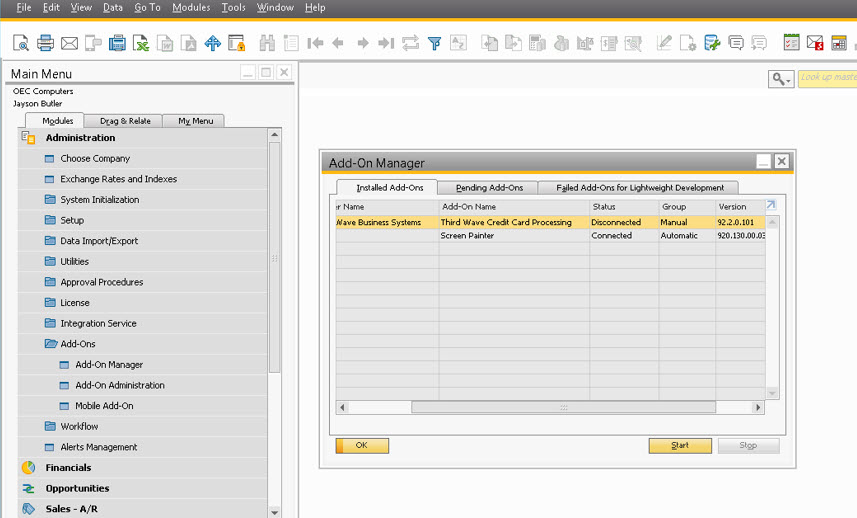Image resolution: width=857 pixels, height=518 pixels.
Task: Click the Print icon in toolbar
Action: coord(45,43)
